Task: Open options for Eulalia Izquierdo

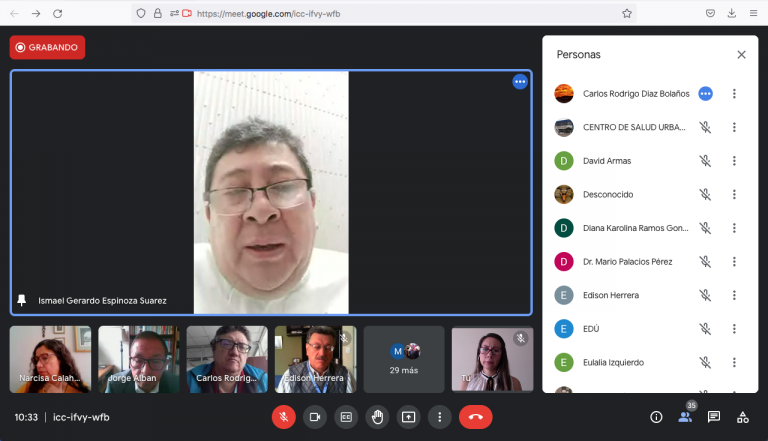Action: [734, 363]
